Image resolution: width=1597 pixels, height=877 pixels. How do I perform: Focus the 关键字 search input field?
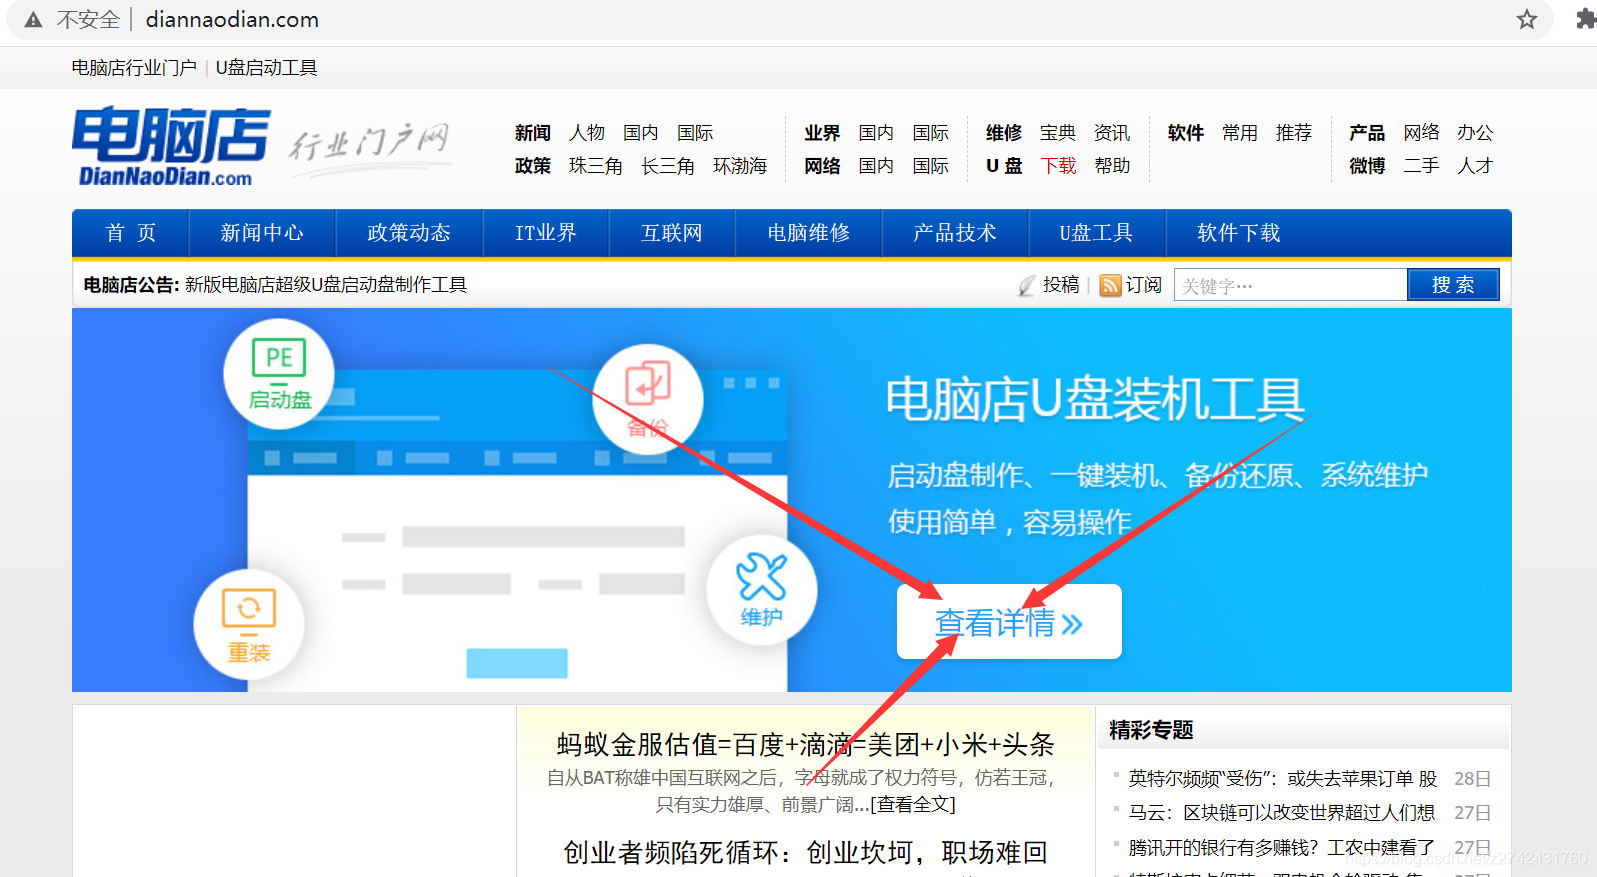(1291, 285)
